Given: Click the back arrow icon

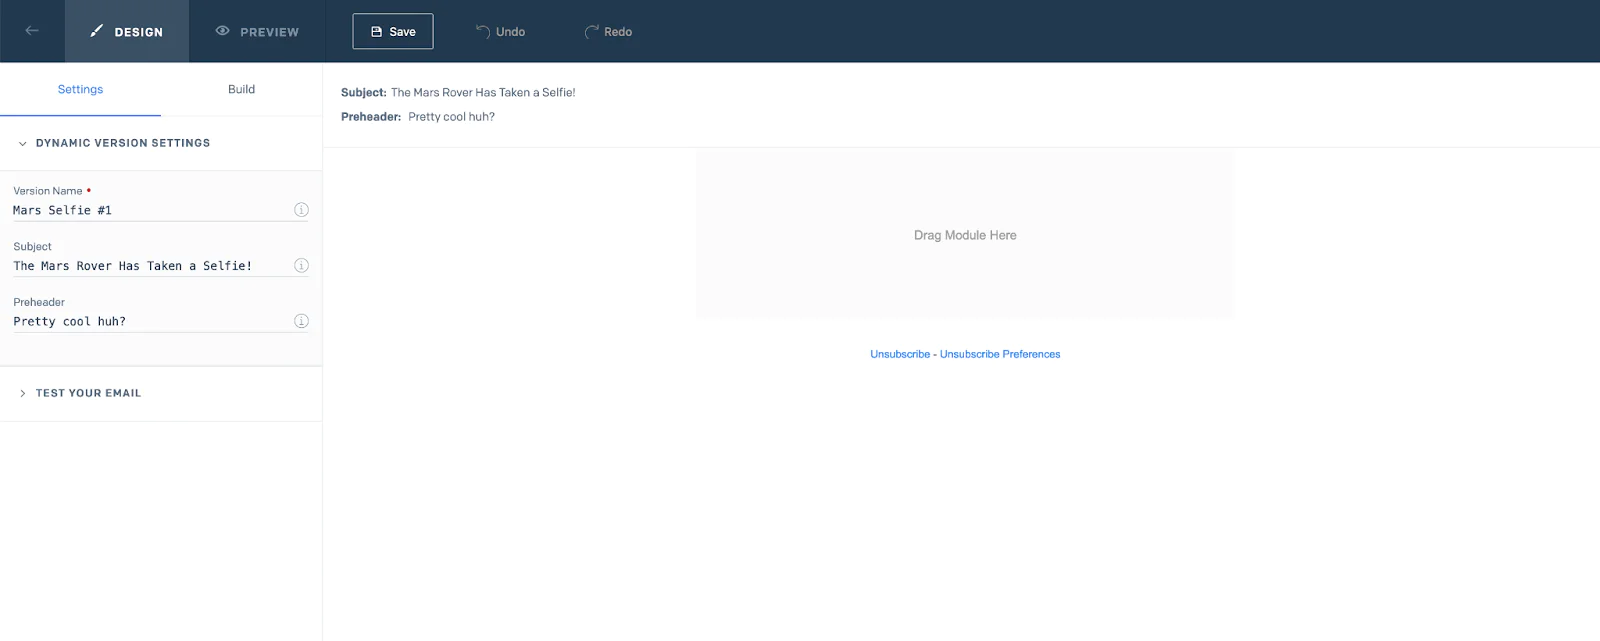Looking at the screenshot, I should point(32,31).
